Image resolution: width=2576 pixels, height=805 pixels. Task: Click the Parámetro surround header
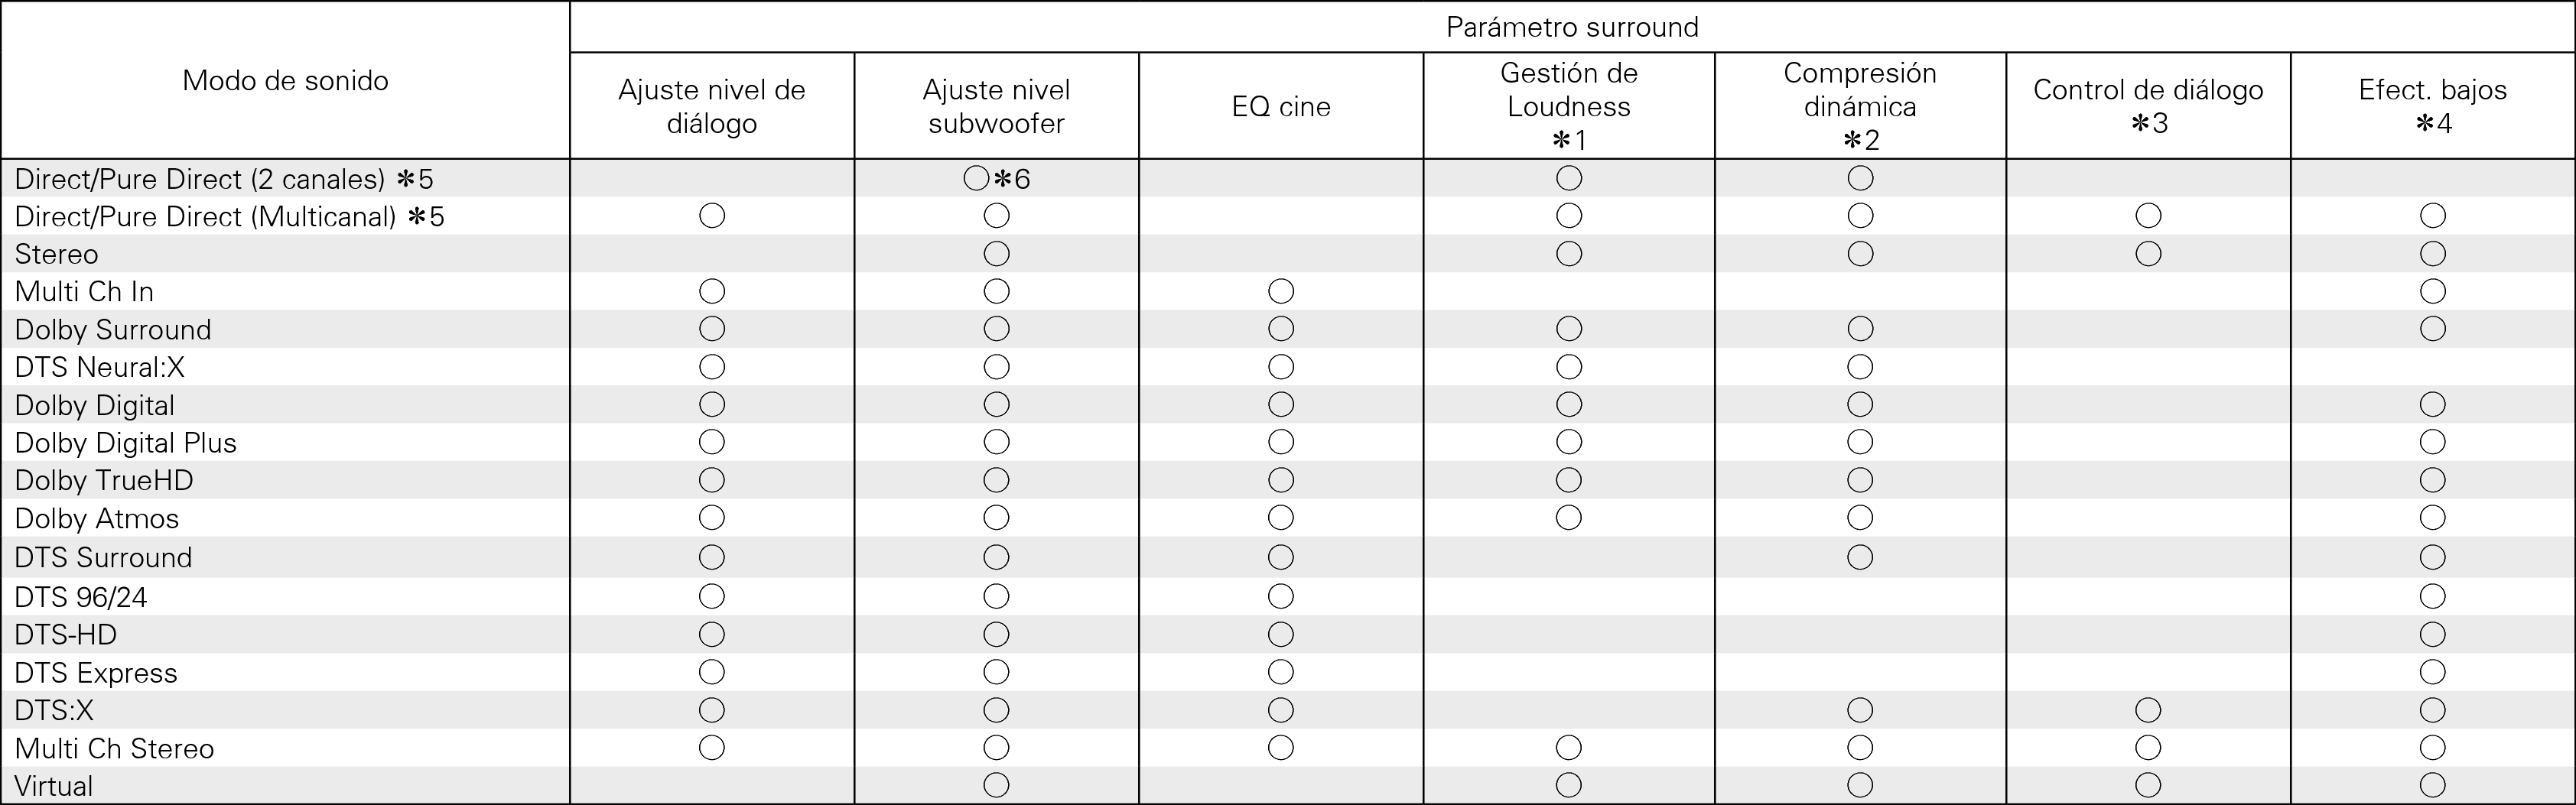1572,27
